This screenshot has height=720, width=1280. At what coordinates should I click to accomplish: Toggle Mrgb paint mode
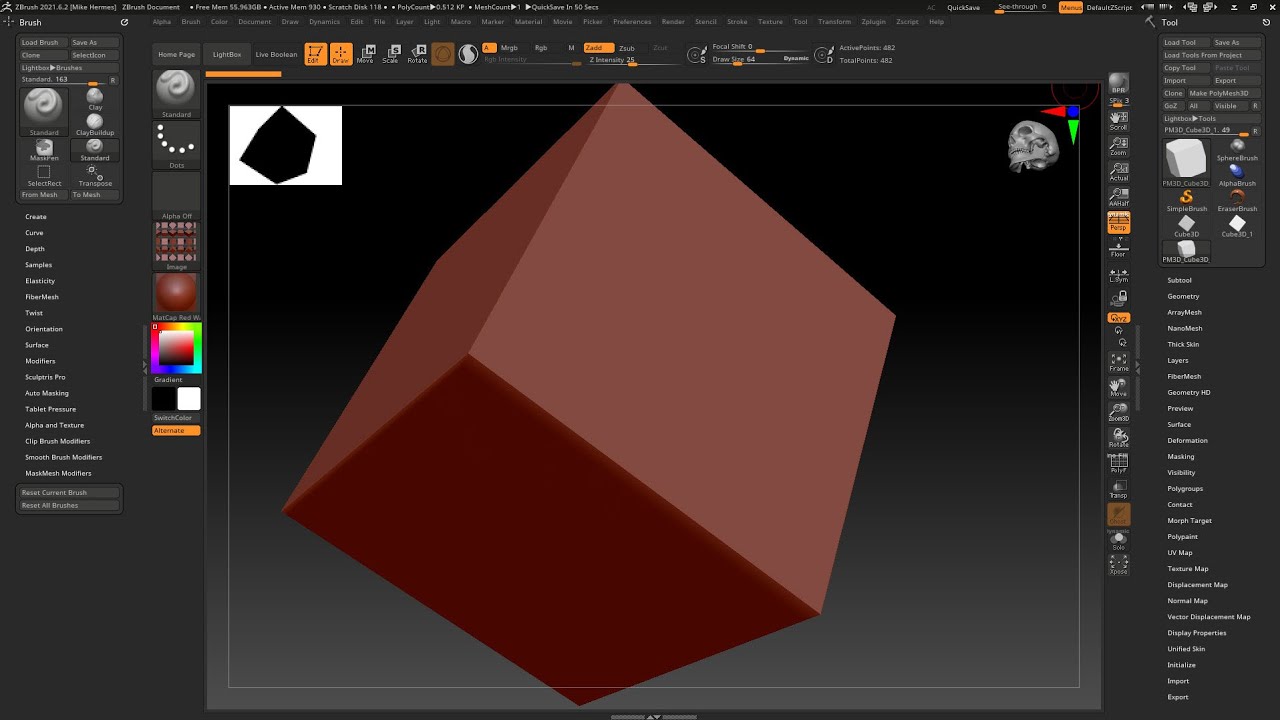509,48
